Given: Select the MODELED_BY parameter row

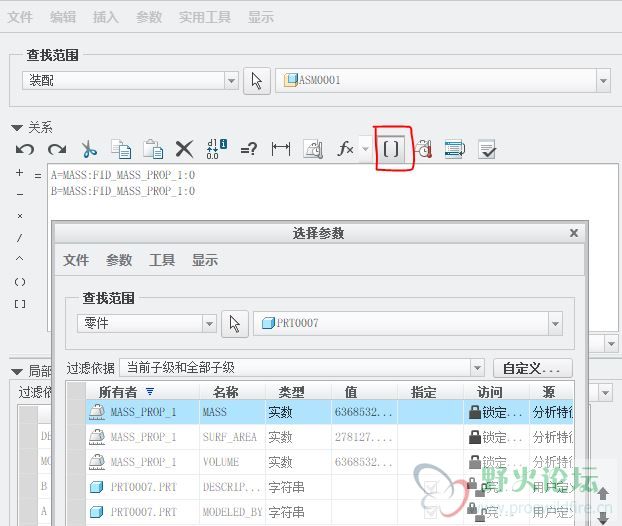Looking at the screenshot, I should point(330,512).
